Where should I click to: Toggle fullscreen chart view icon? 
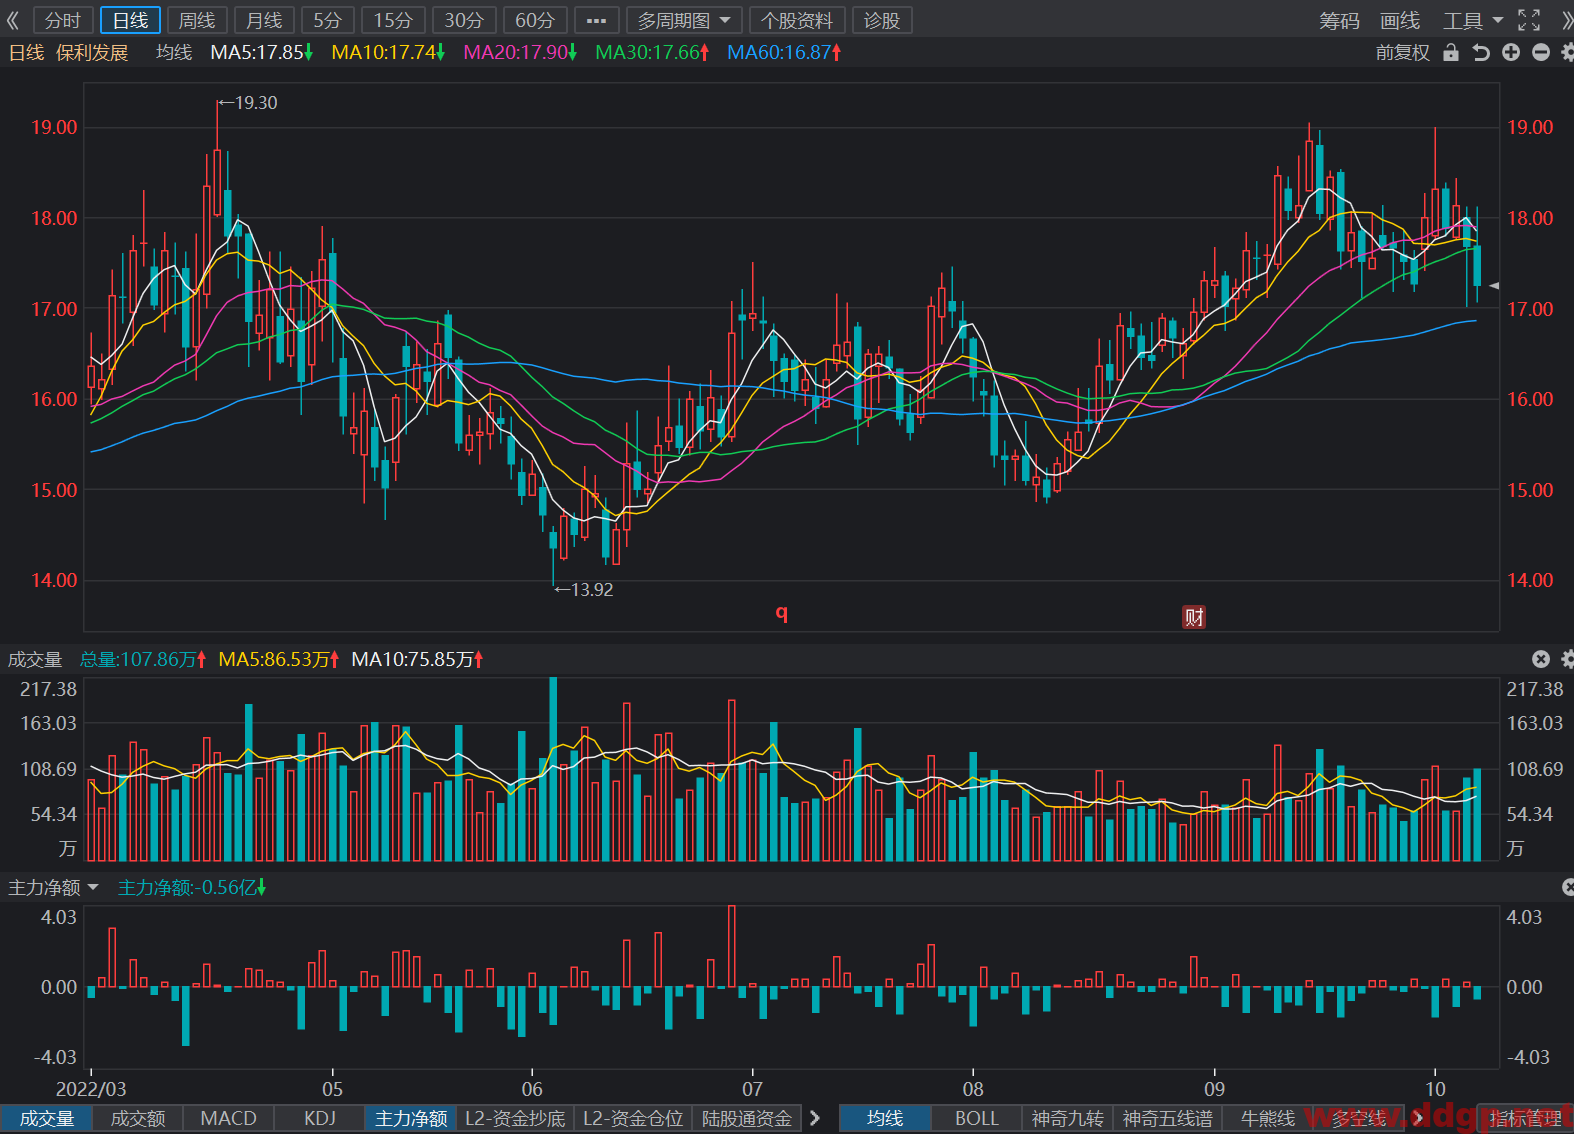(1529, 20)
